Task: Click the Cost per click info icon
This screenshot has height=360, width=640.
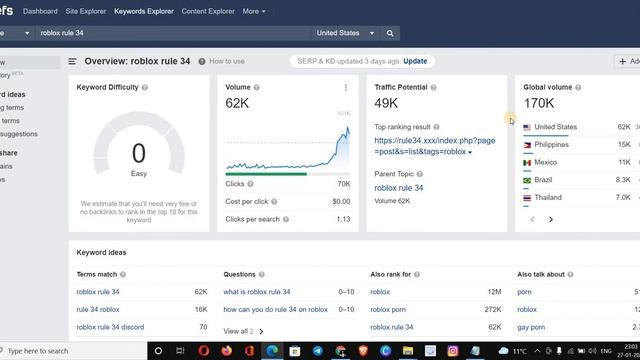Action: click(x=274, y=202)
